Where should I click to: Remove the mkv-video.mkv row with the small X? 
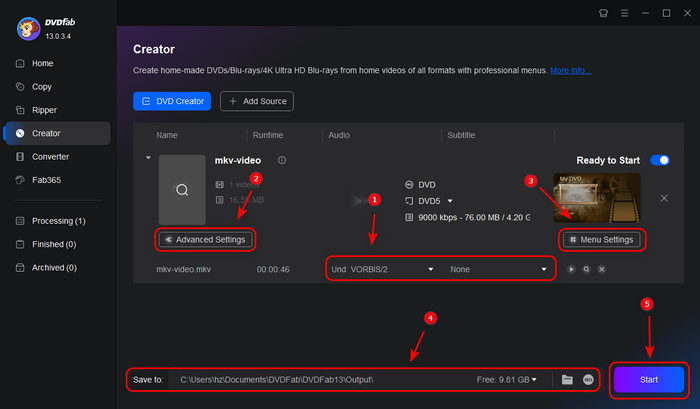click(603, 269)
